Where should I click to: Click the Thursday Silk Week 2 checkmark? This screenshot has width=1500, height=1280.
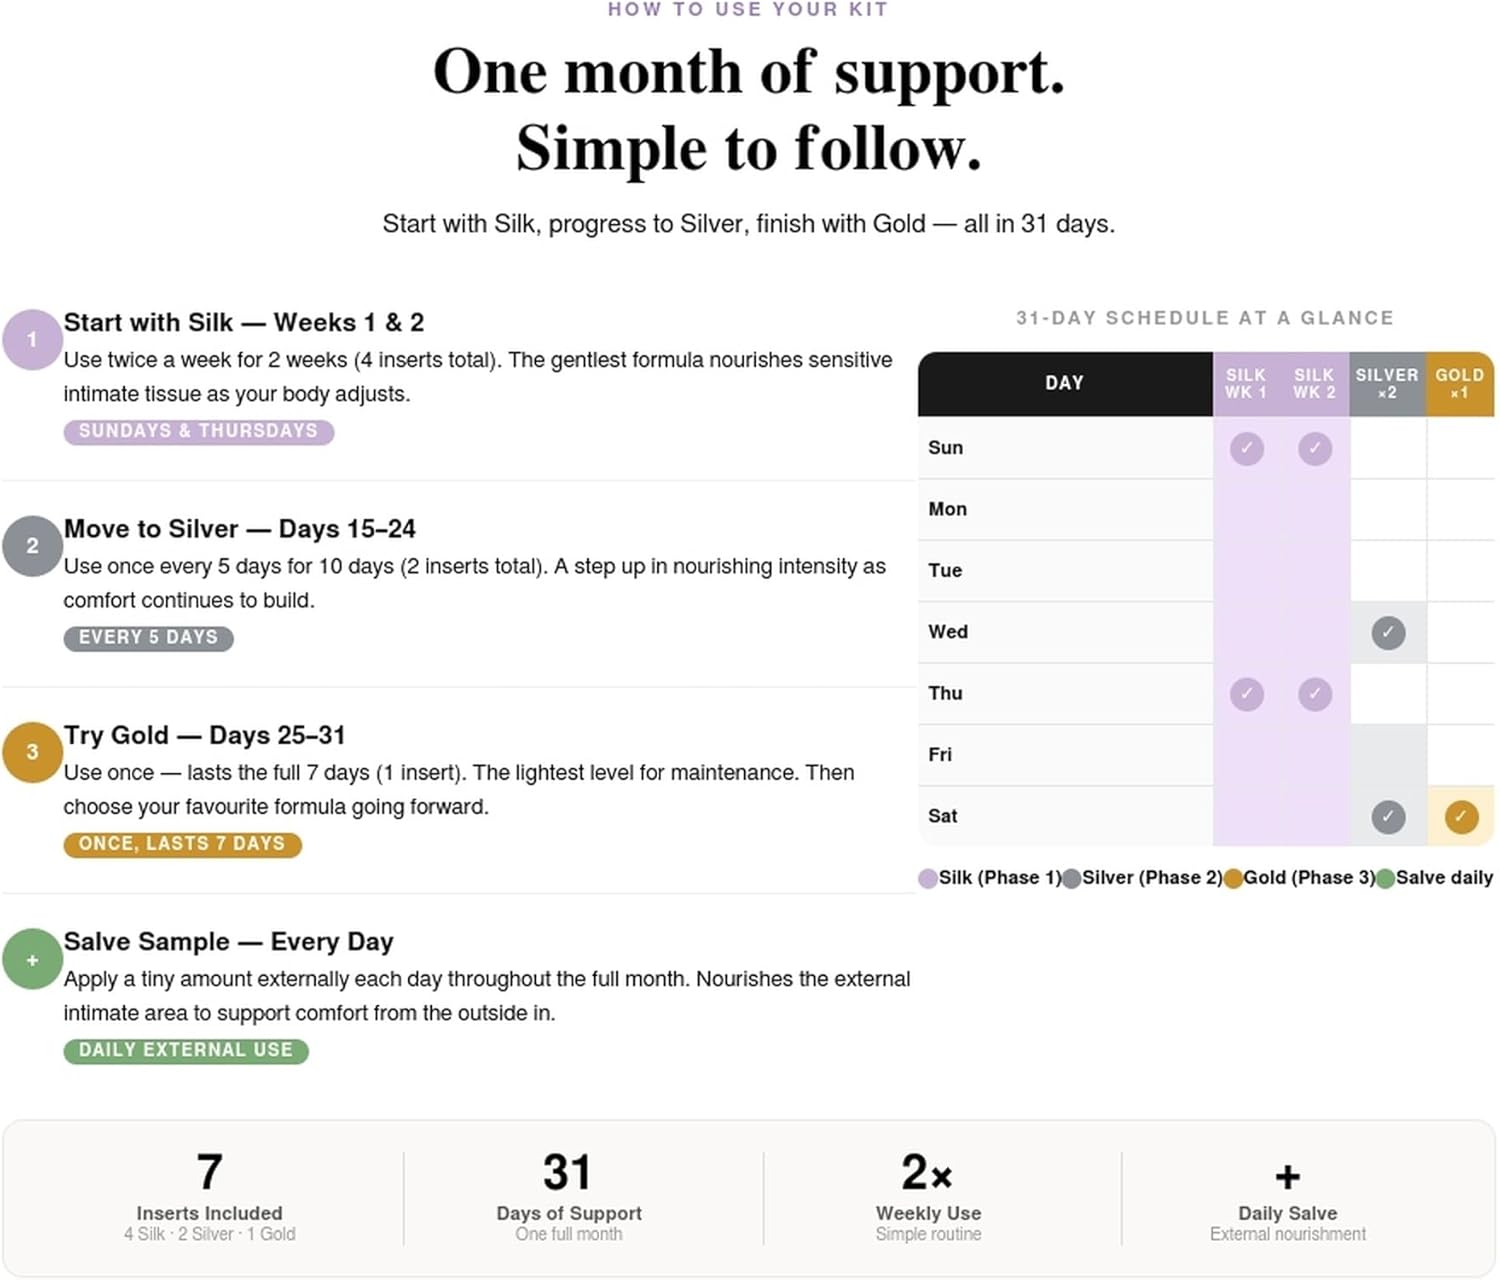(x=1314, y=694)
